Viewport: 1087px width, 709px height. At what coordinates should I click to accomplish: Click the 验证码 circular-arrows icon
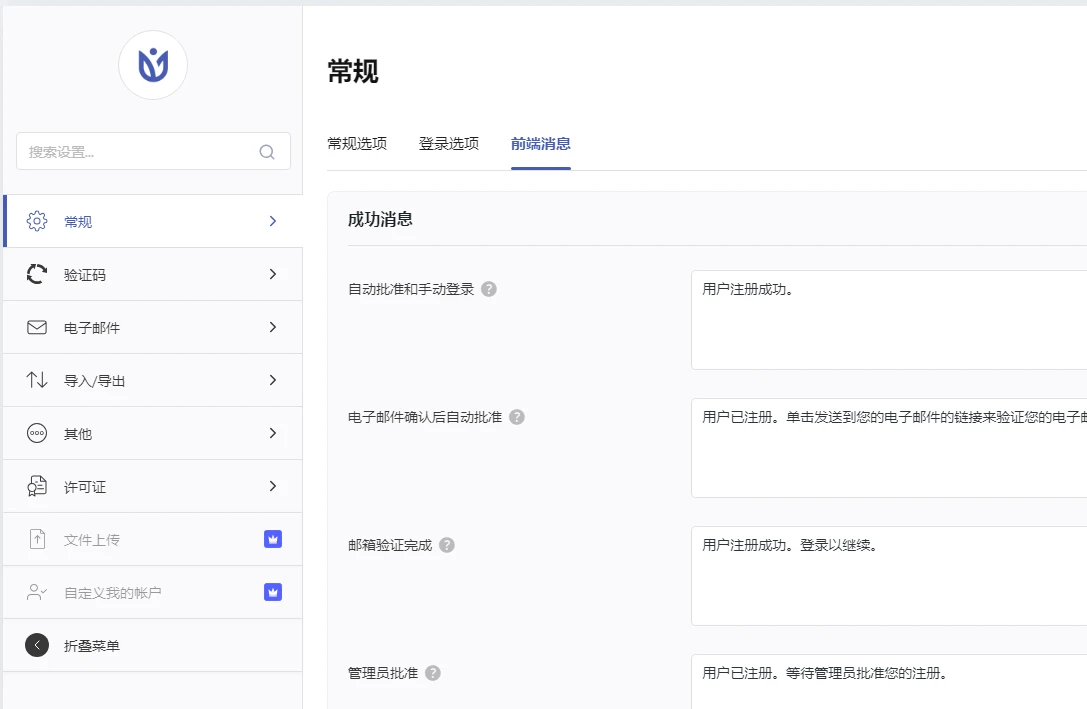point(36,274)
